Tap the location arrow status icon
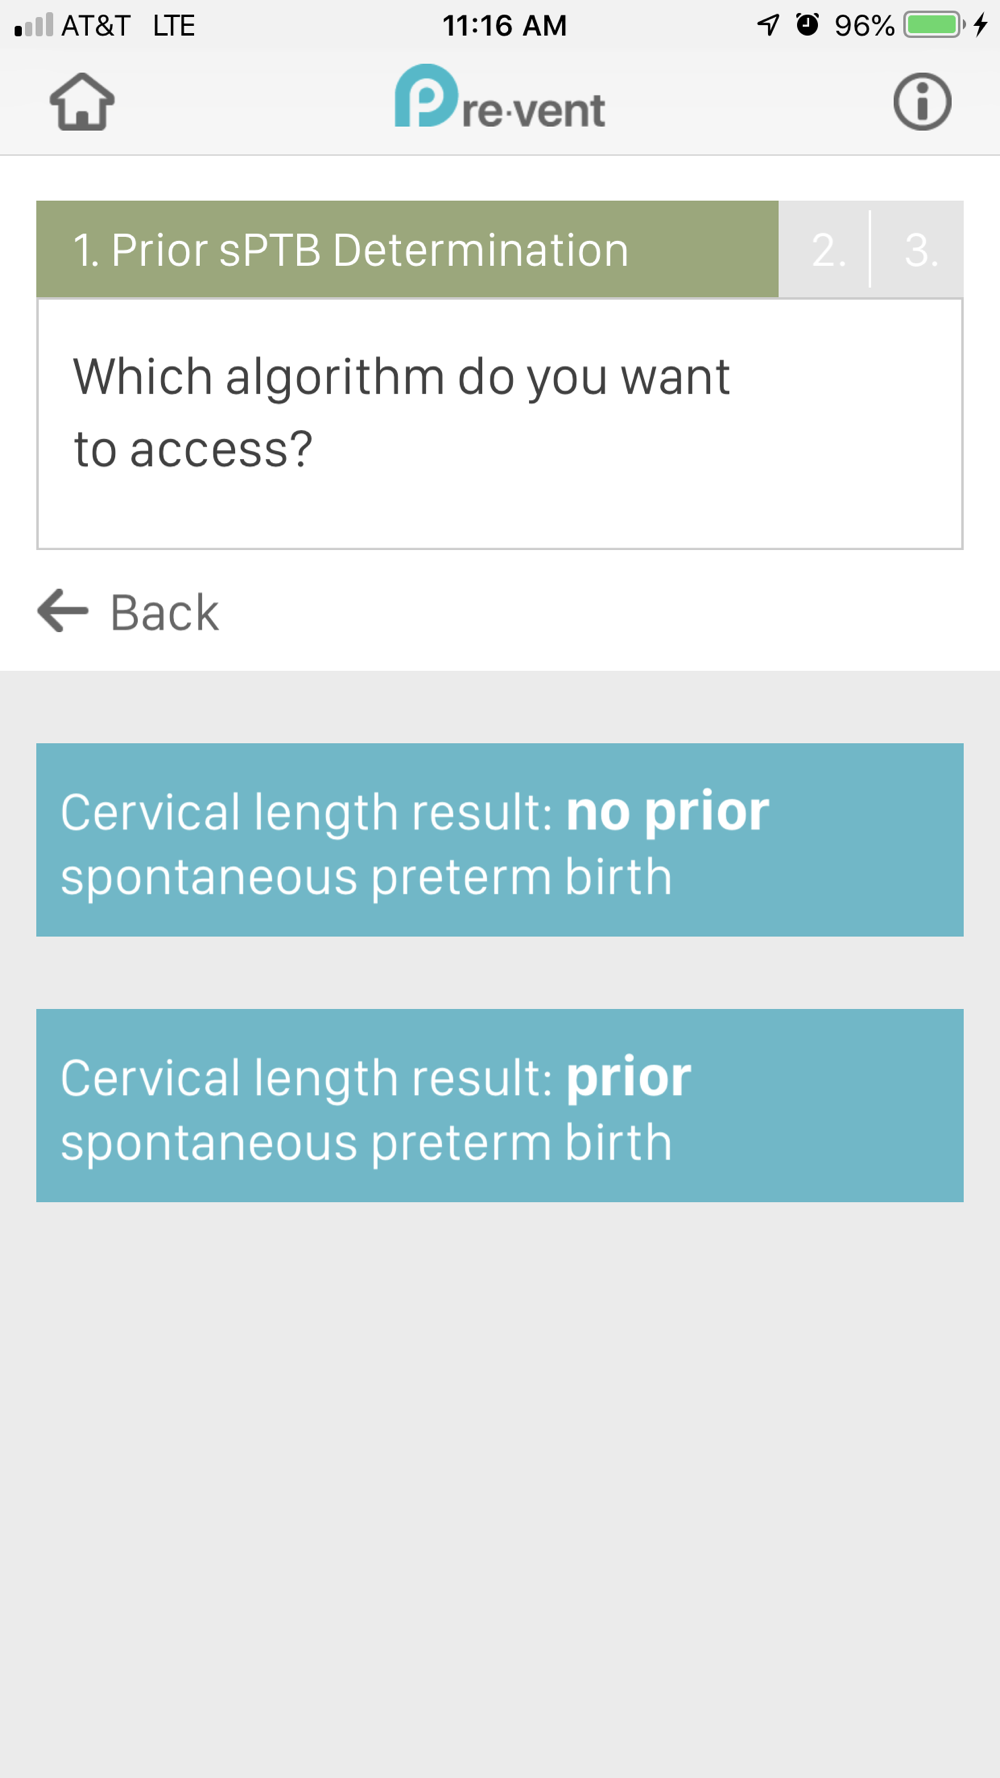1000x1778 pixels. [768, 25]
